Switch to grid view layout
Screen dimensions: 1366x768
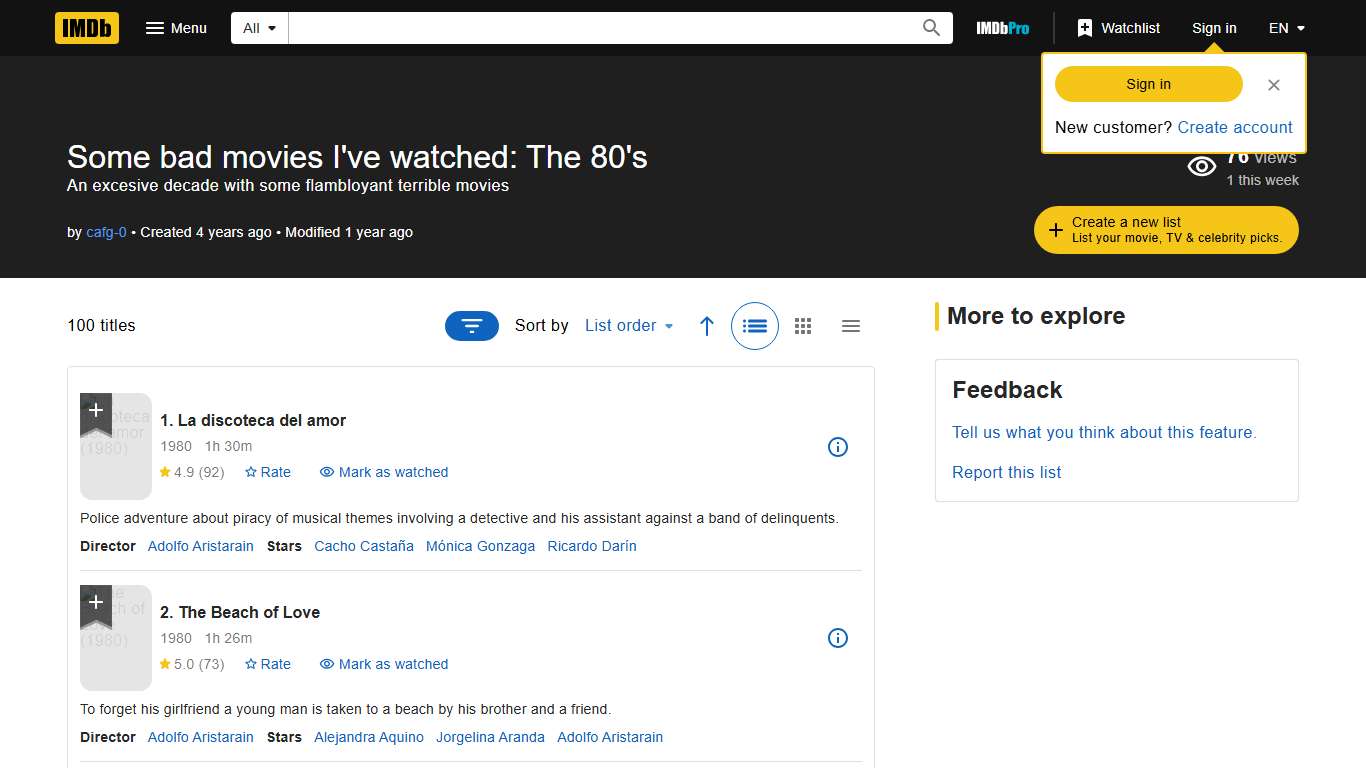803,325
